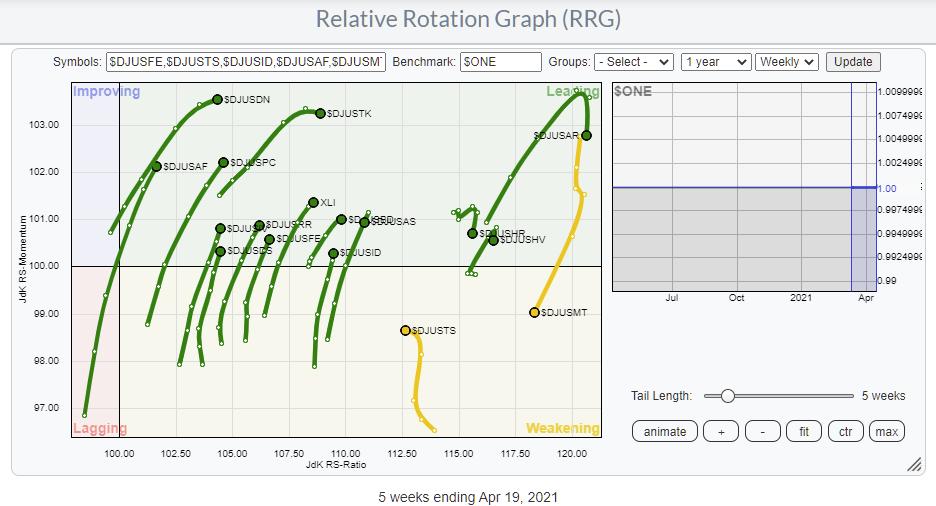
Task: Click the Symbols input field
Action: (x=245, y=61)
